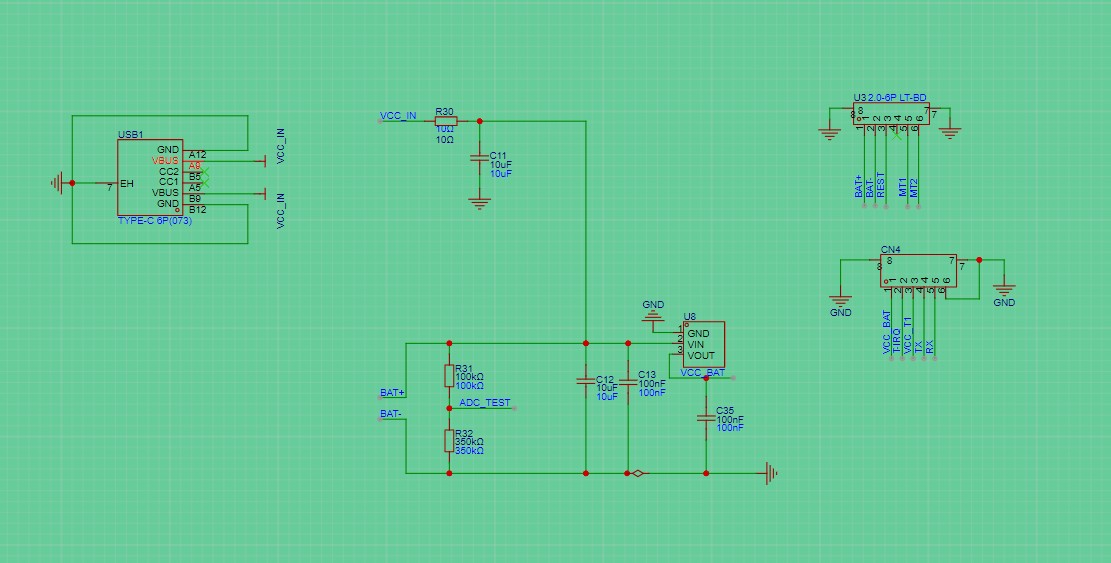Select the VCC_BAT net label under U8

[x=702, y=373]
